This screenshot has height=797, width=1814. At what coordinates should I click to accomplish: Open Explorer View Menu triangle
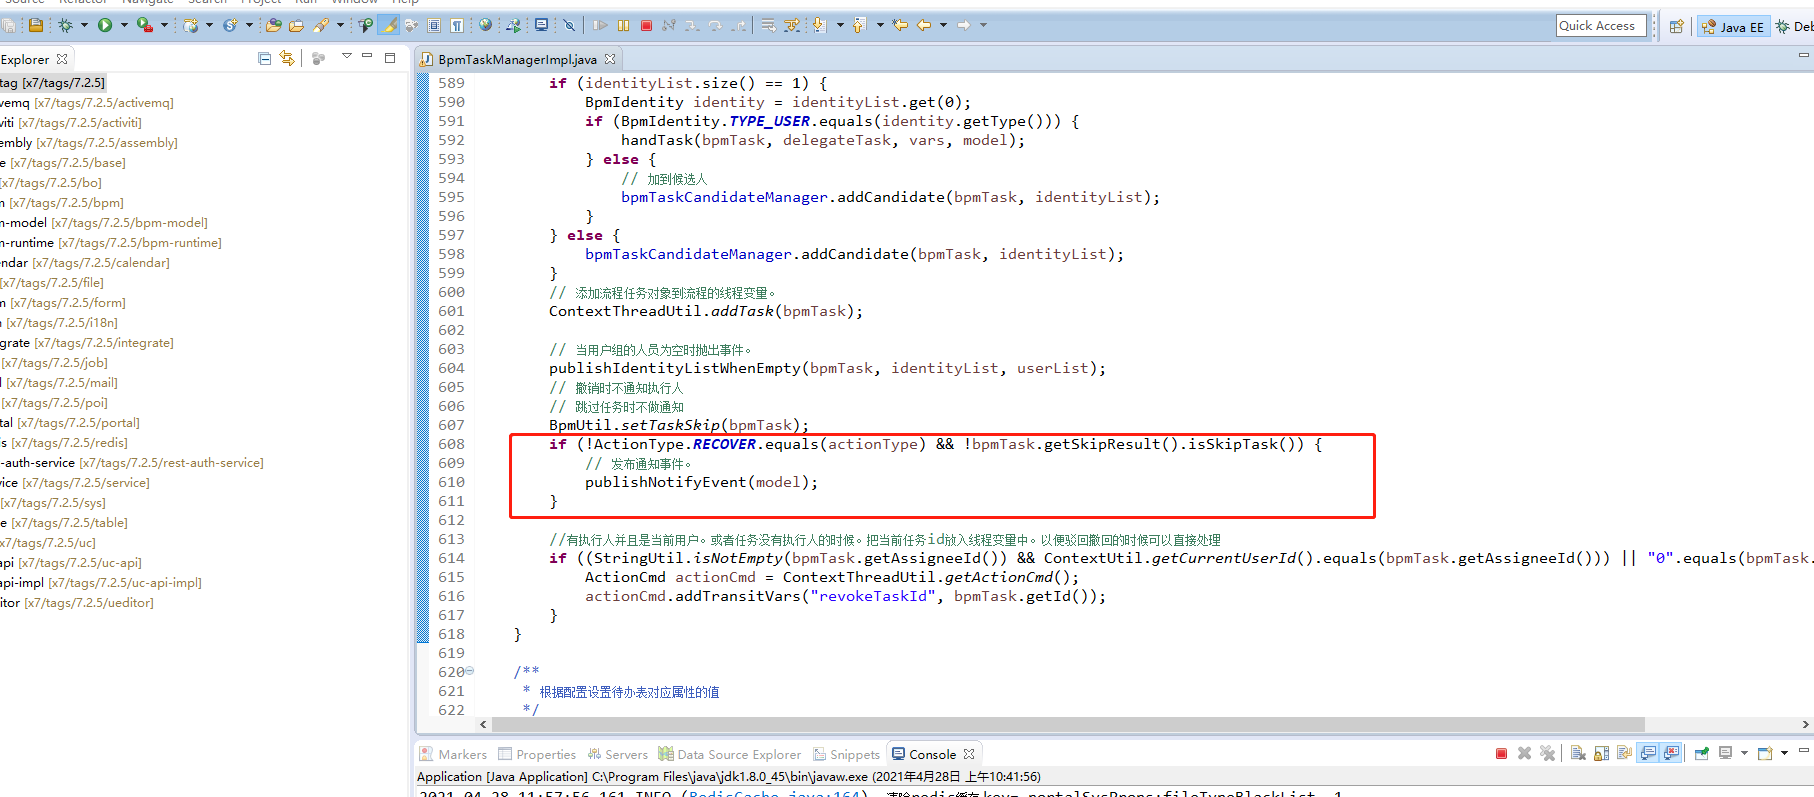pyautogui.click(x=346, y=57)
